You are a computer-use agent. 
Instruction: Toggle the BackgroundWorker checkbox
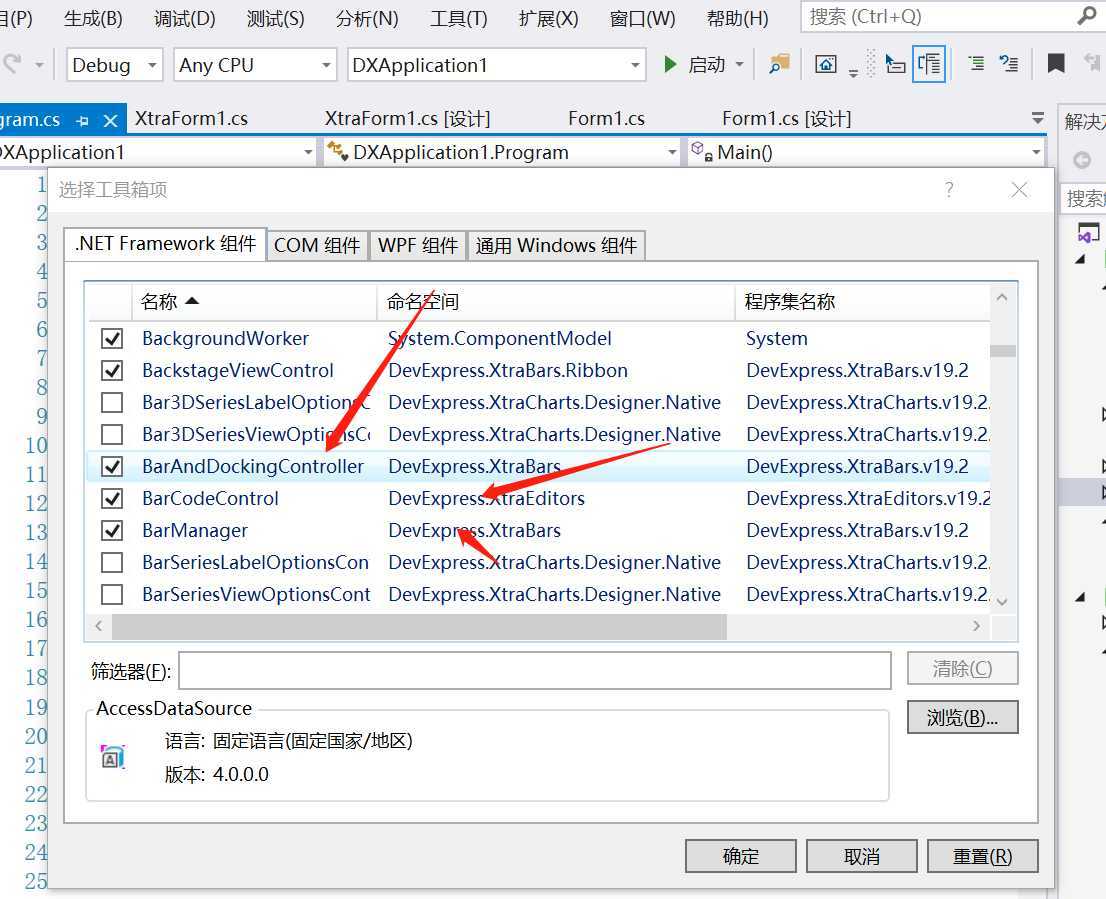coord(111,338)
